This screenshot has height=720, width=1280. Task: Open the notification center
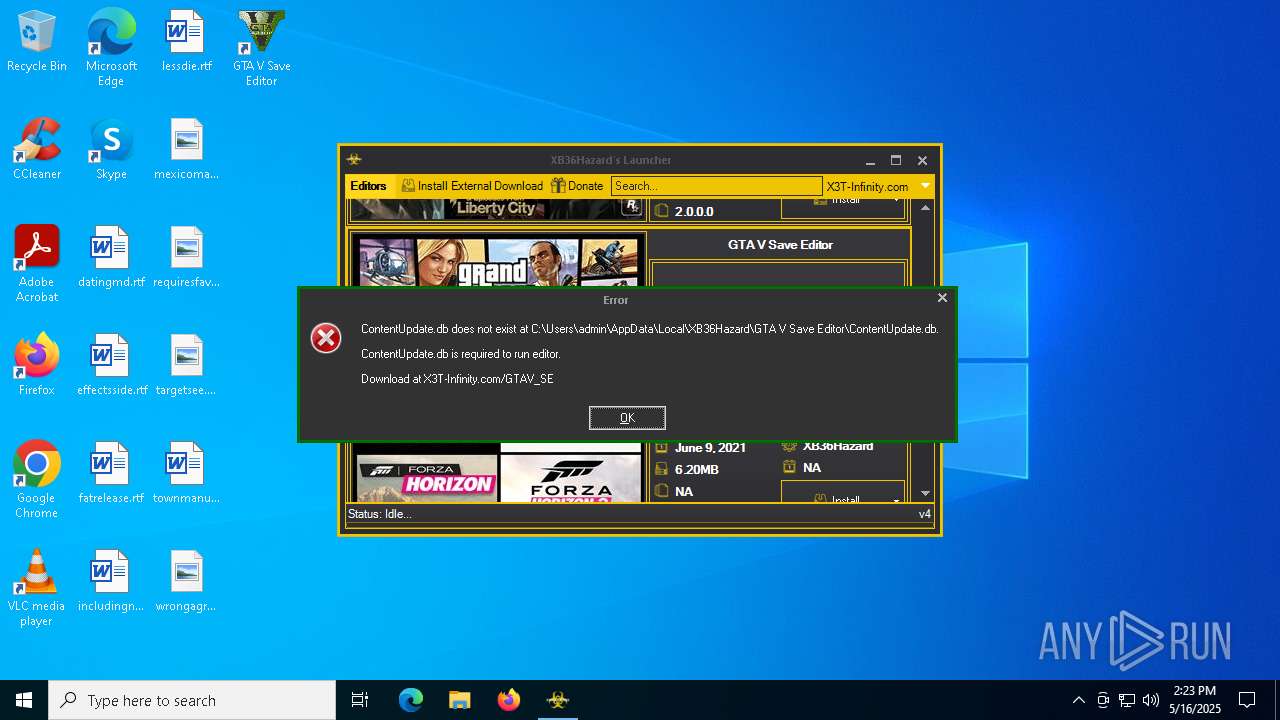tap(1247, 700)
